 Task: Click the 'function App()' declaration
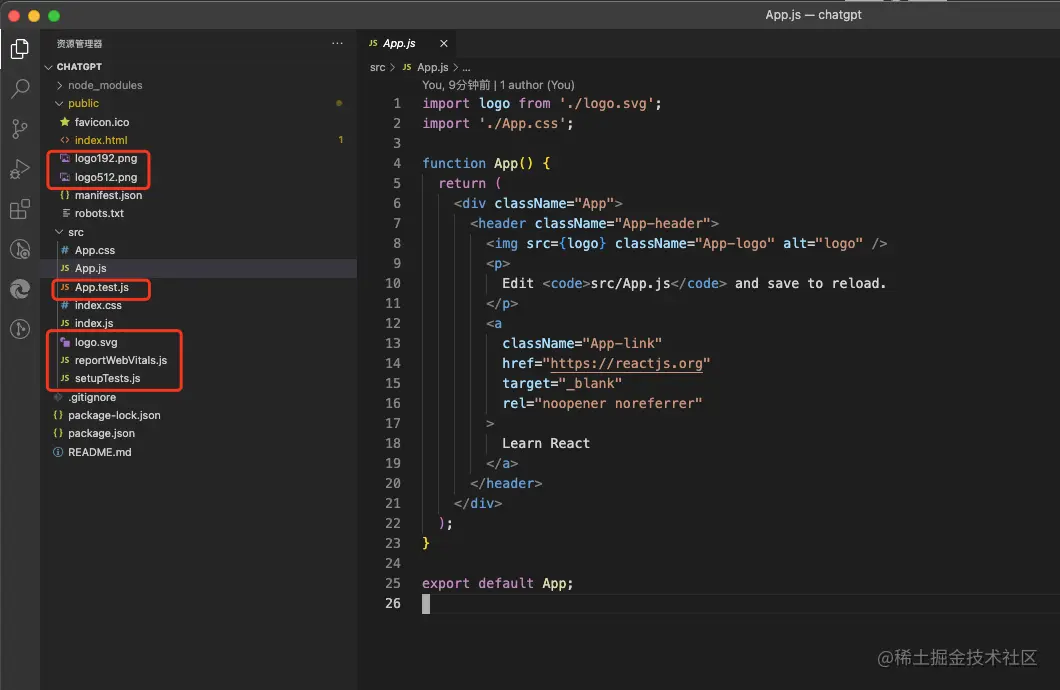[477, 164]
